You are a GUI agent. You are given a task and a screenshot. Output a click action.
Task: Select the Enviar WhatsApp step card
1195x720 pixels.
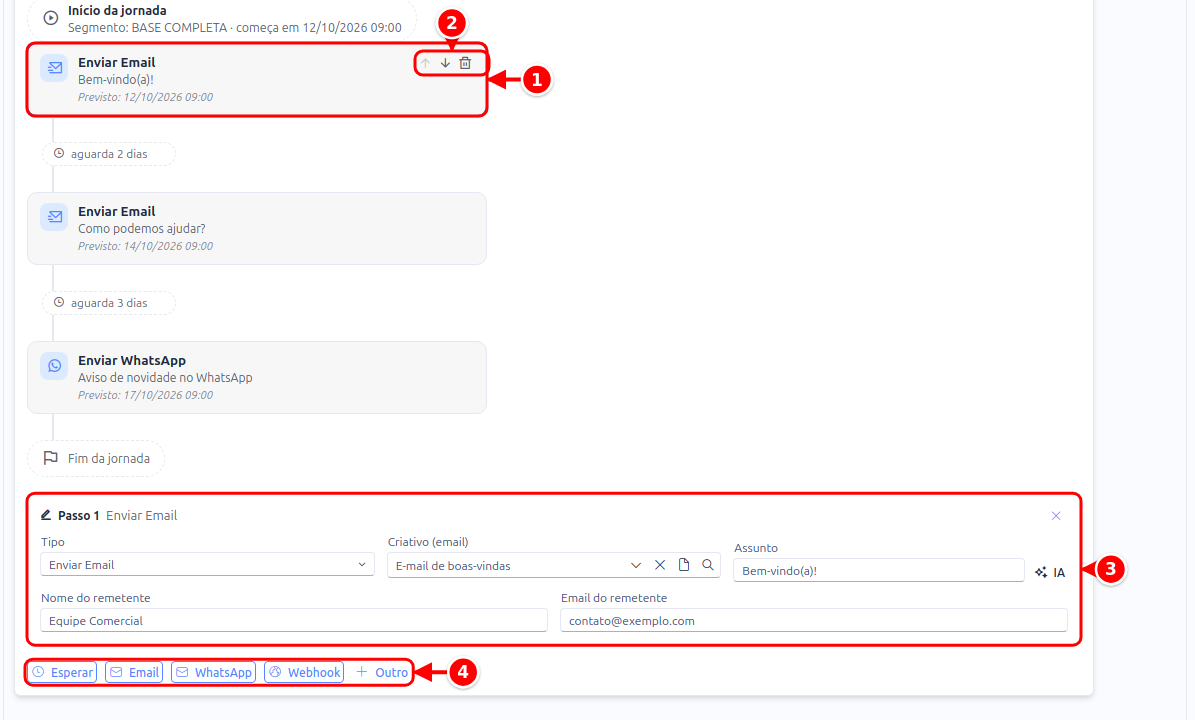point(257,377)
